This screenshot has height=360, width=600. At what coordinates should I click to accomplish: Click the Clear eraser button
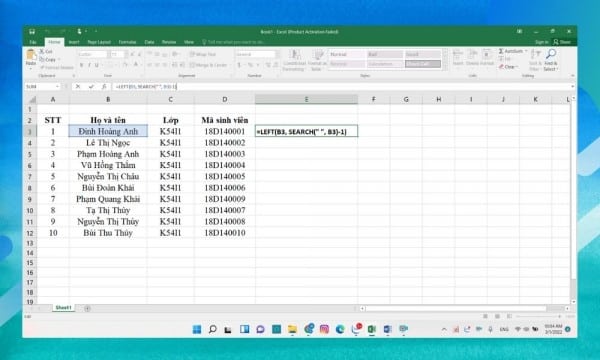[508, 67]
